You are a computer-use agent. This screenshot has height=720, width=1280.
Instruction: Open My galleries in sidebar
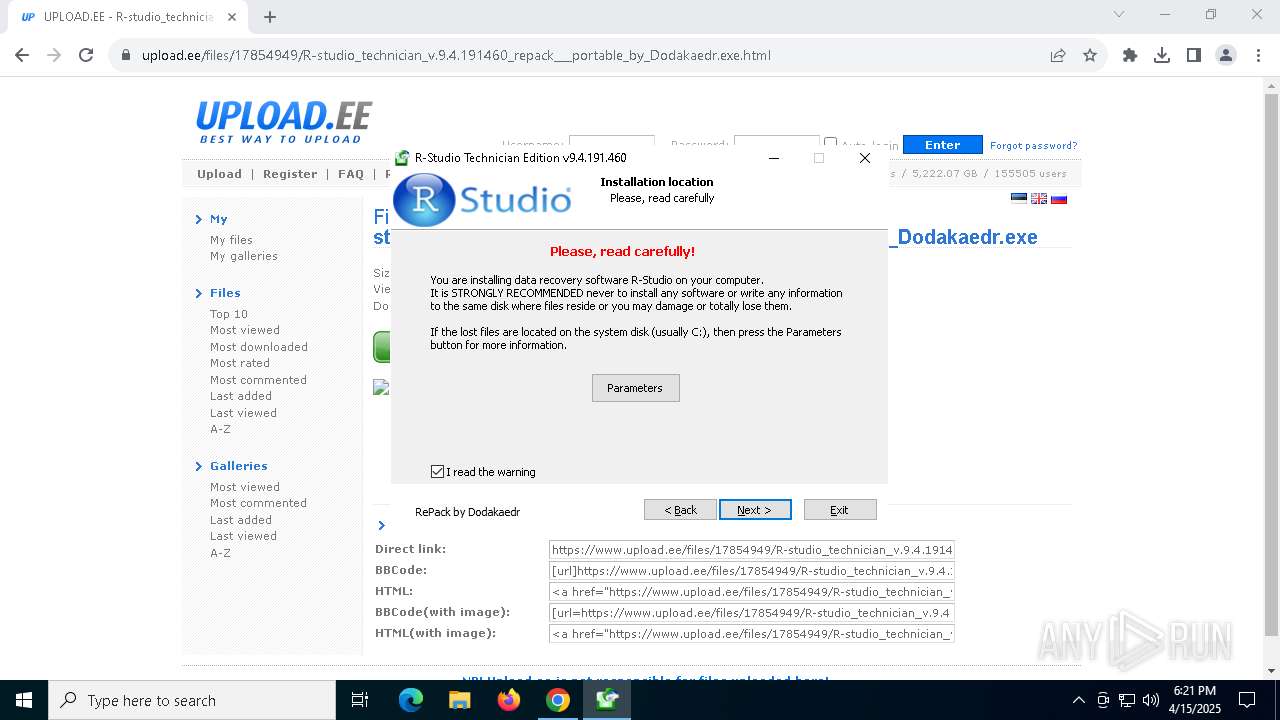pos(244,256)
